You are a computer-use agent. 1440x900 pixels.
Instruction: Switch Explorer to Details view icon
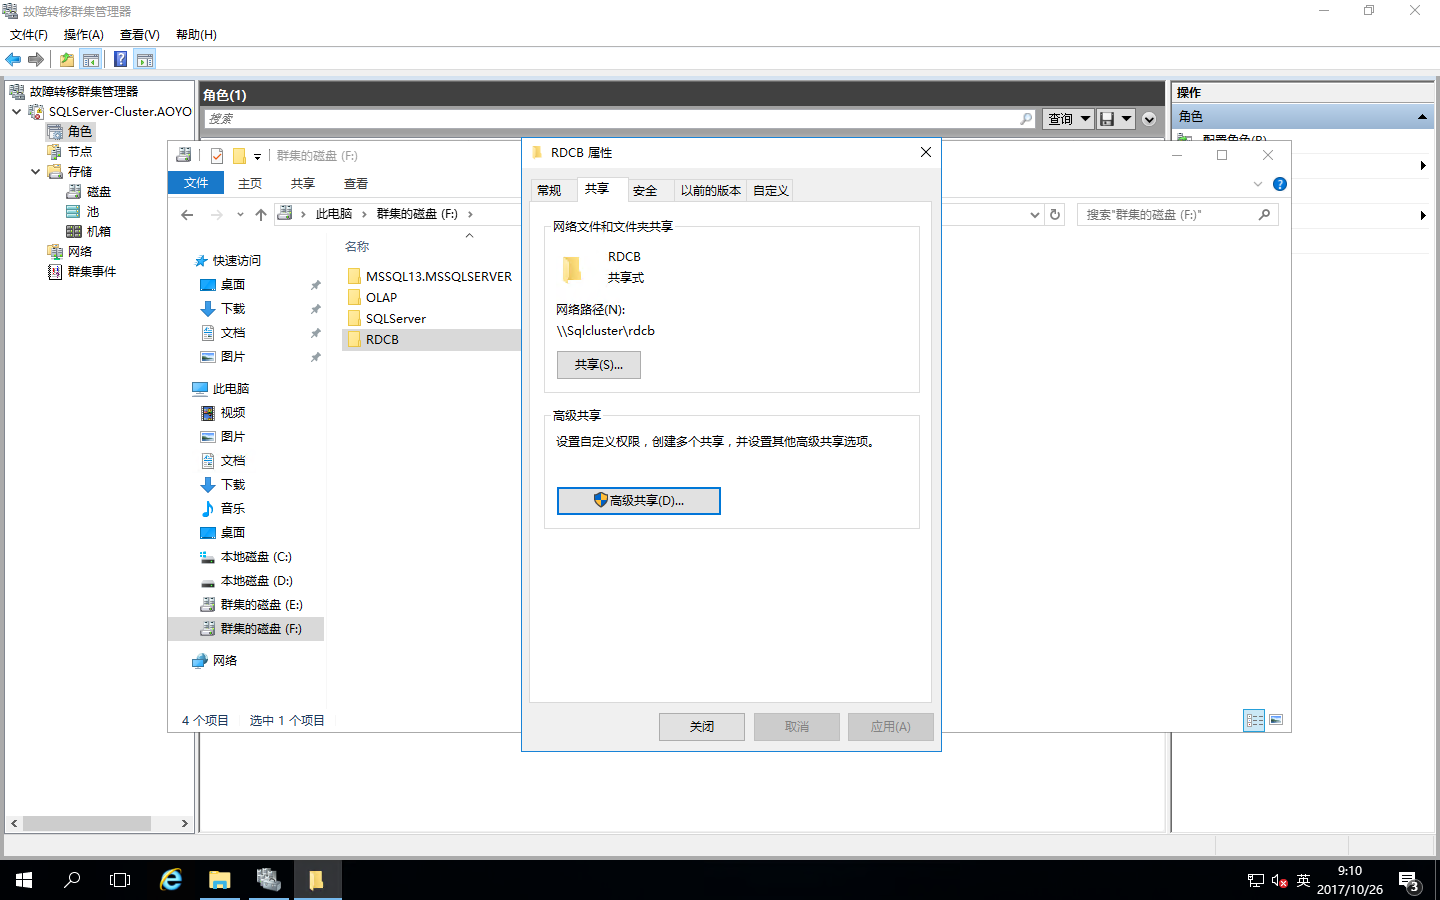click(x=1254, y=720)
